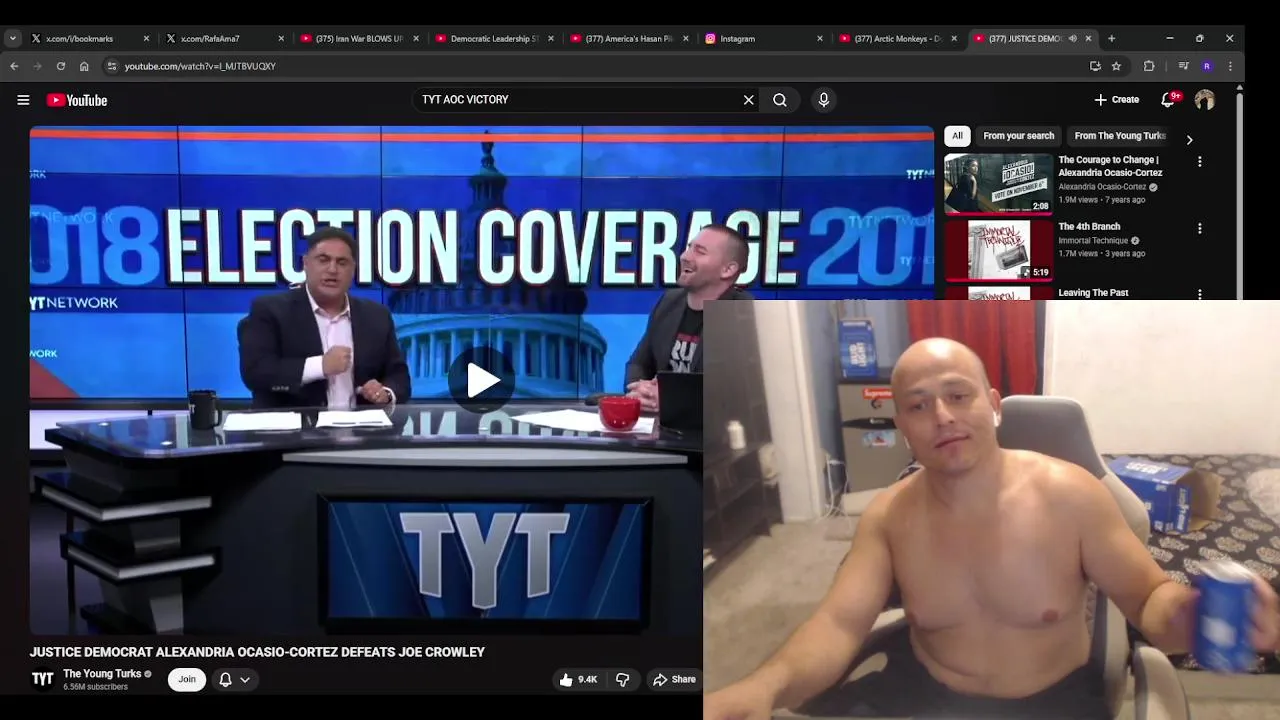Open options for The Courage to Change video
This screenshot has width=1280, height=720.
[1200, 161]
